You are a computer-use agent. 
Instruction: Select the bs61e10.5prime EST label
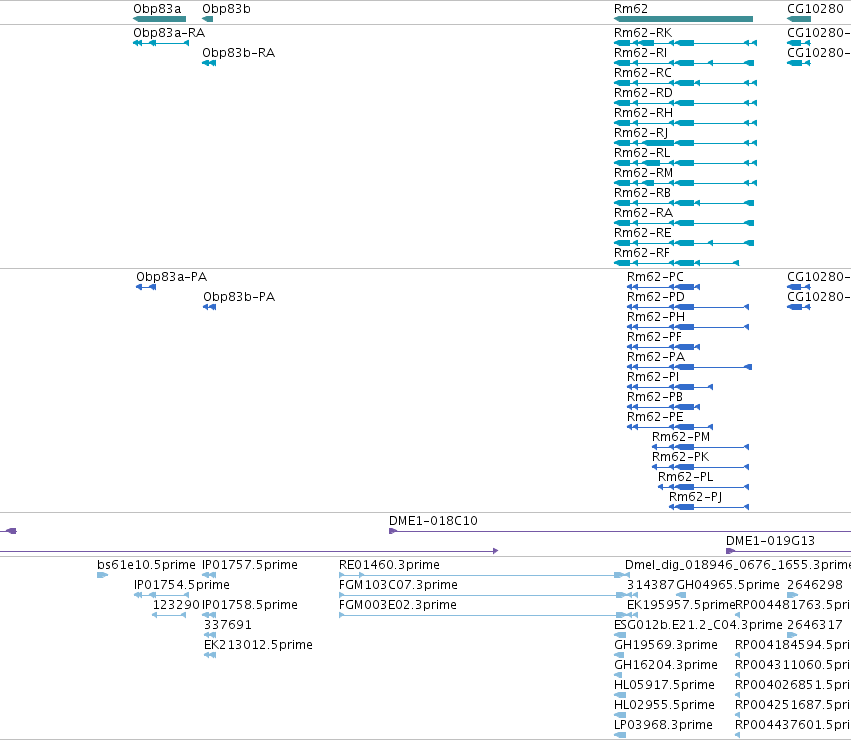tap(146, 565)
